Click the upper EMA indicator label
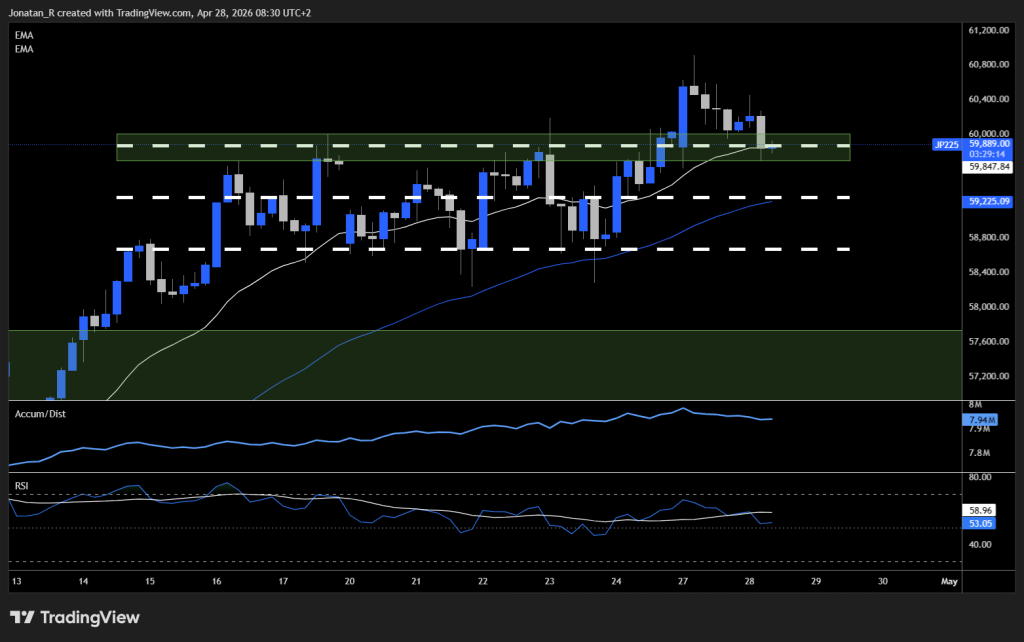The image size is (1024, 642). coord(23,35)
